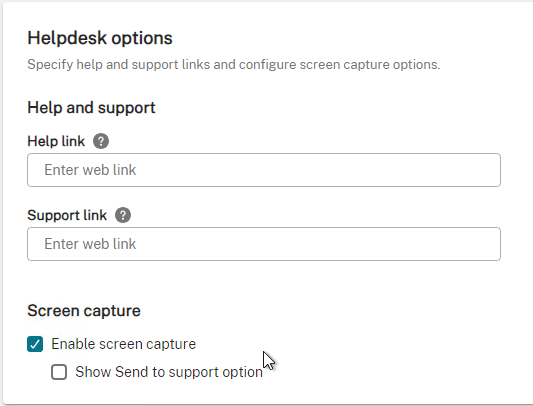
Task: Click inside the Support link input field
Action: tap(264, 244)
